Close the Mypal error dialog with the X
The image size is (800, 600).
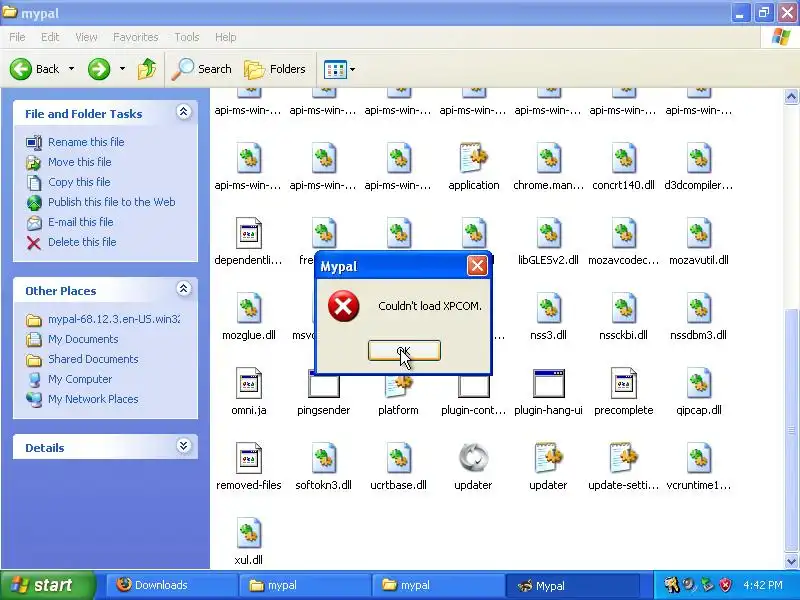477,265
